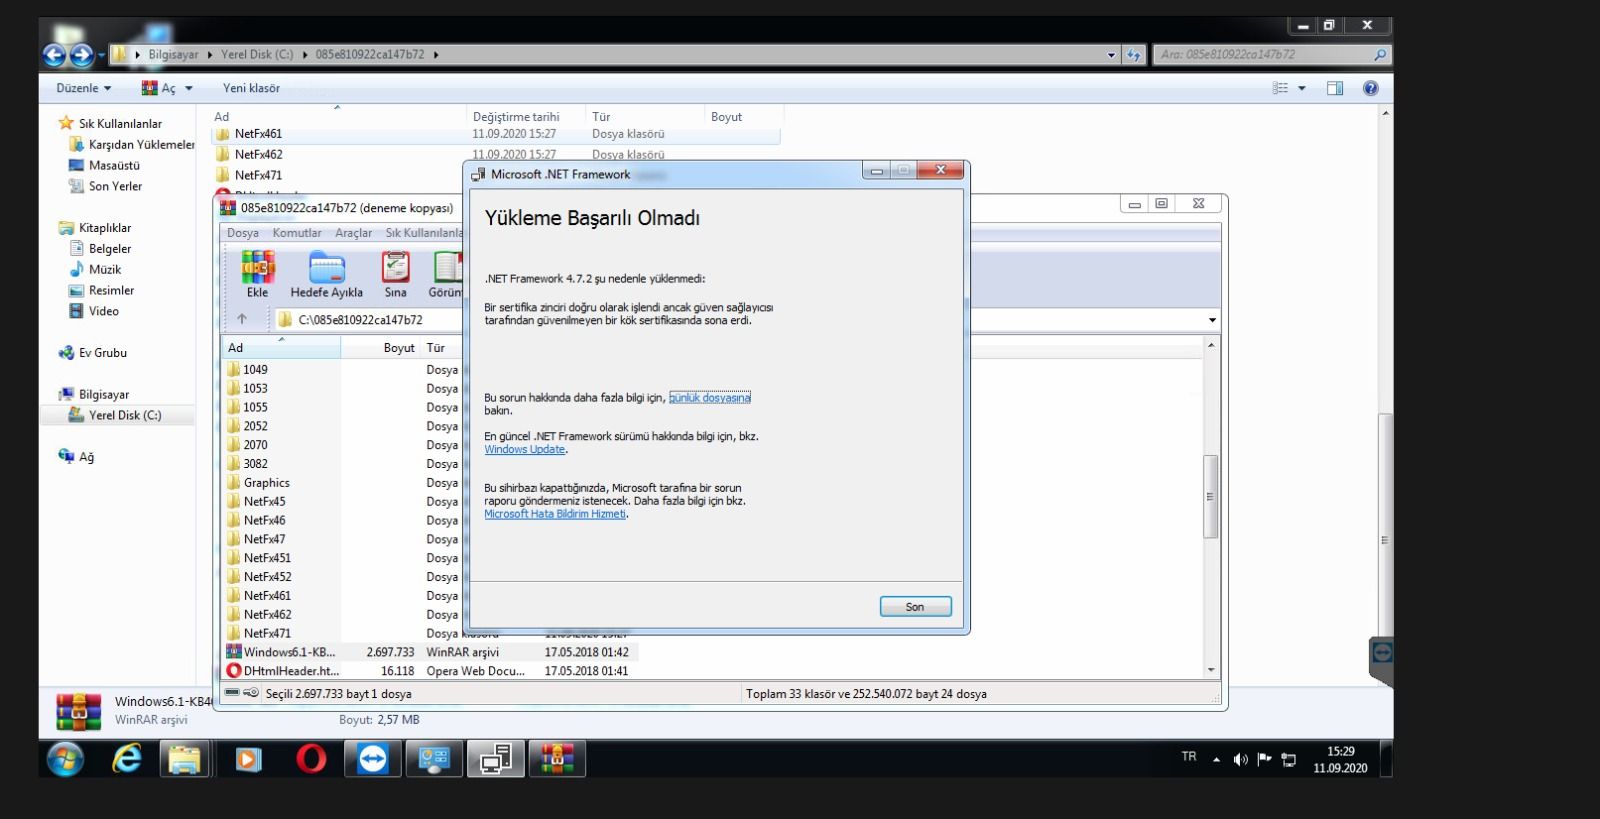Open the Araçlar menu in WinRAR
Viewport: 1600px width, 819px height.
pos(353,233)
